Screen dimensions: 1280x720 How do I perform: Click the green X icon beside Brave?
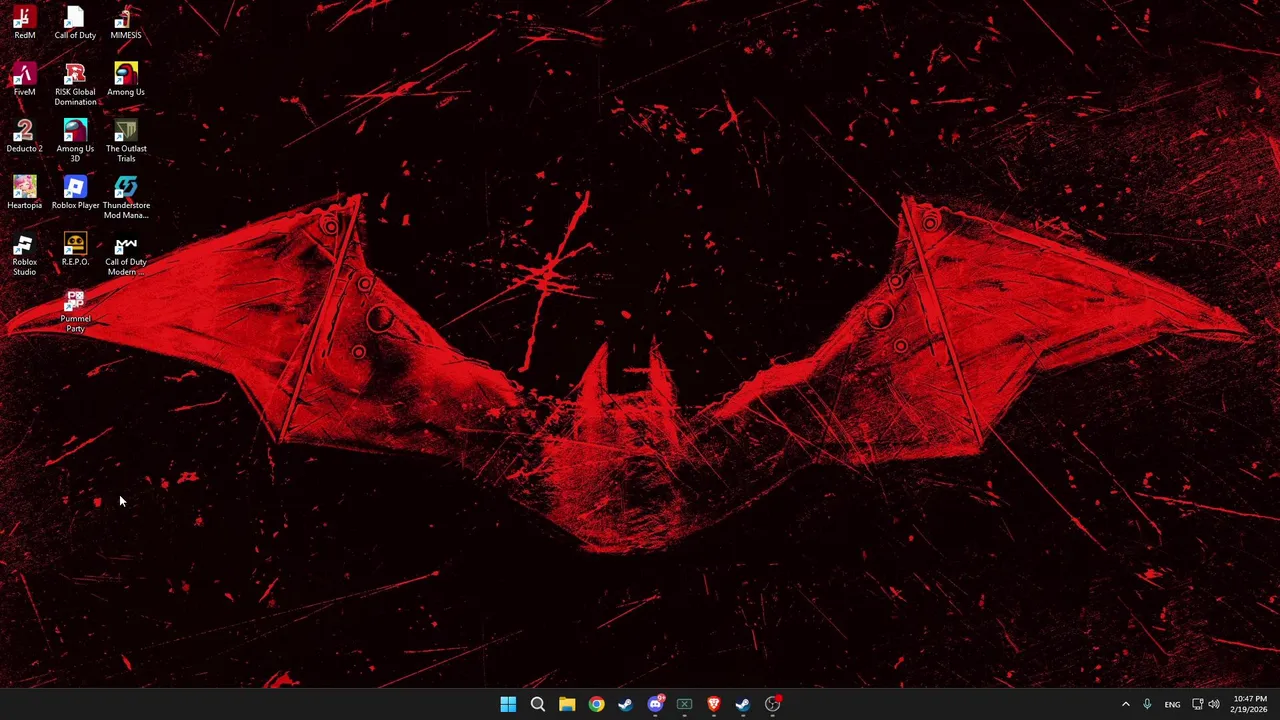(x=684, y=704)
